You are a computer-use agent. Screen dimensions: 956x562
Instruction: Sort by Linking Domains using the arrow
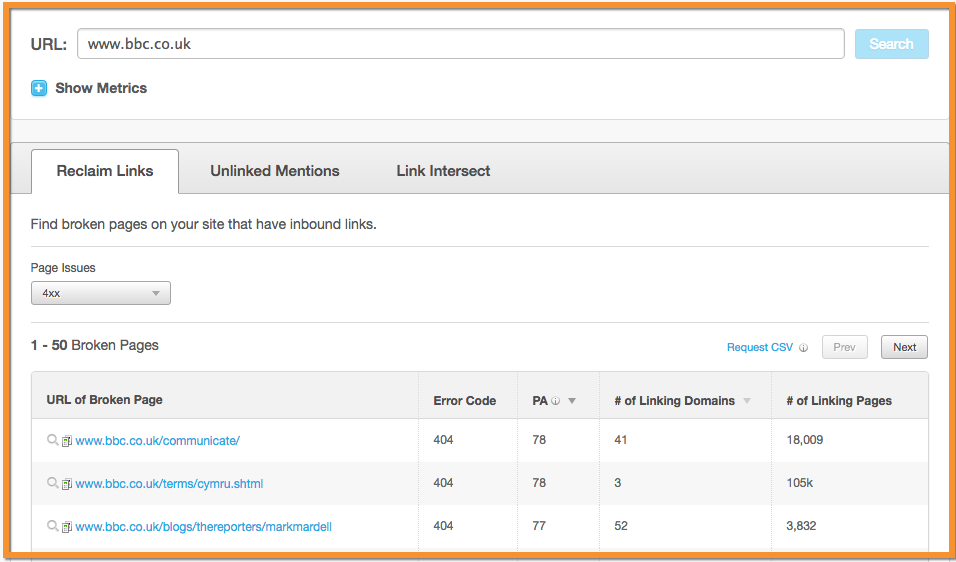[747, 401]
